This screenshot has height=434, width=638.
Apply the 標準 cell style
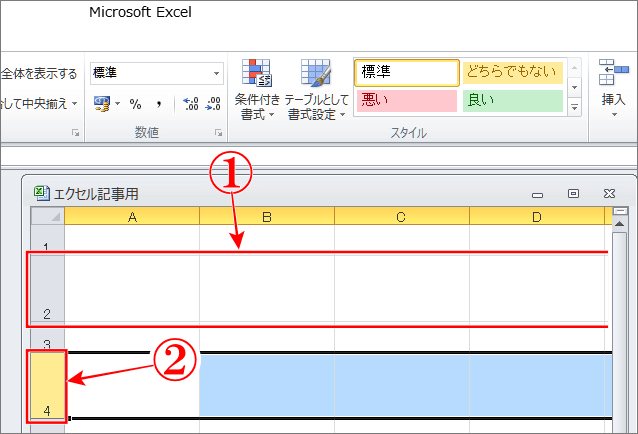point(407,73)
